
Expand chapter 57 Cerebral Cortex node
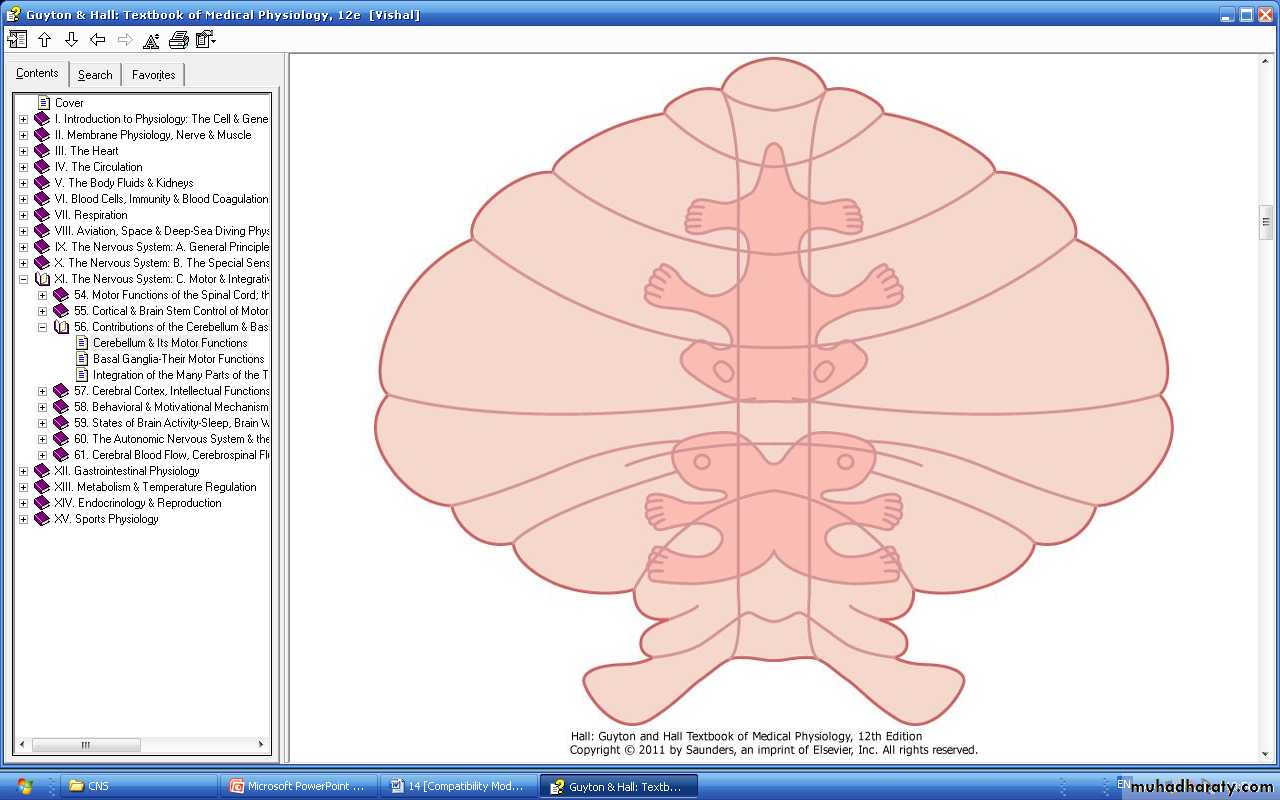[x=43, y=391]
